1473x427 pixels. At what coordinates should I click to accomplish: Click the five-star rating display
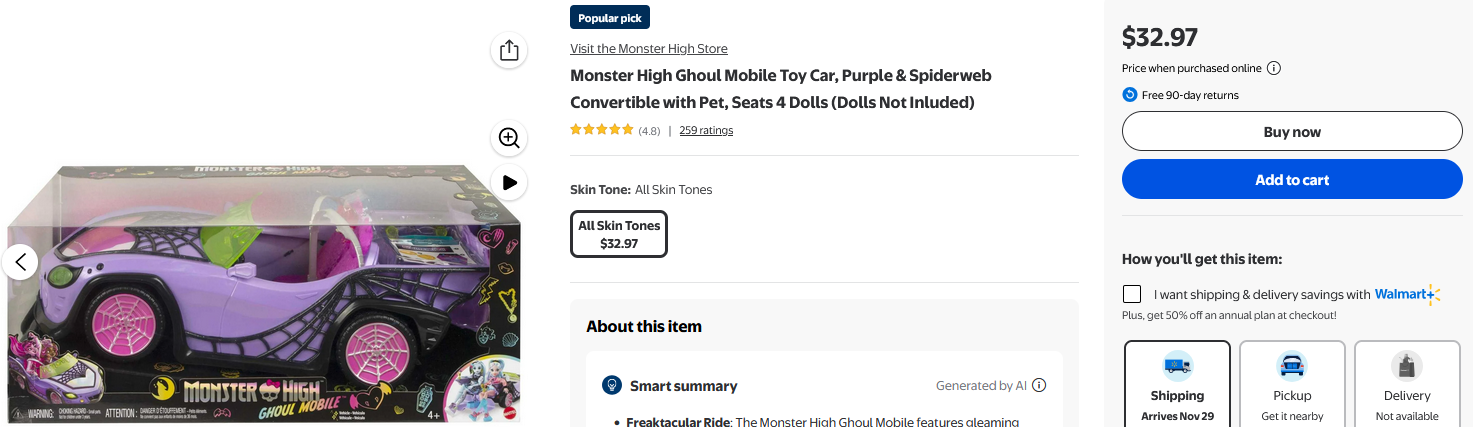602,130
